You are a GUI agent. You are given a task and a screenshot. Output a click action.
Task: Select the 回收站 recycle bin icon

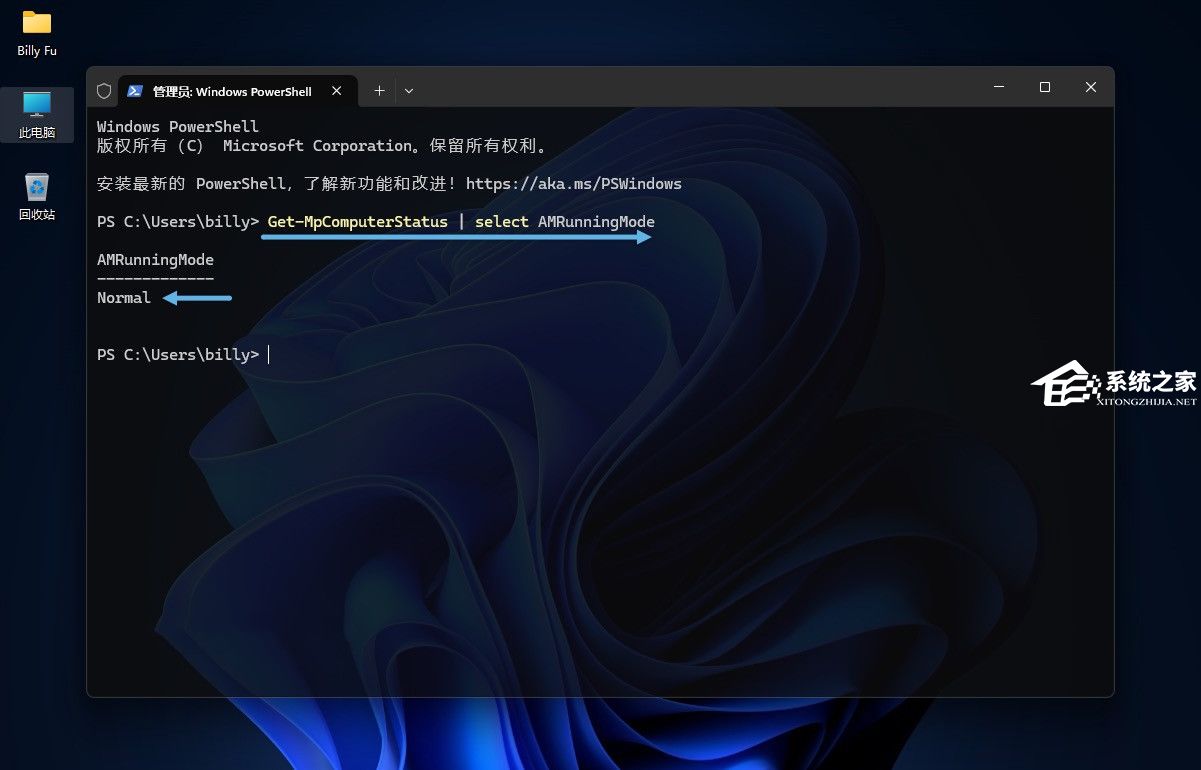click(x=37, y=197)
